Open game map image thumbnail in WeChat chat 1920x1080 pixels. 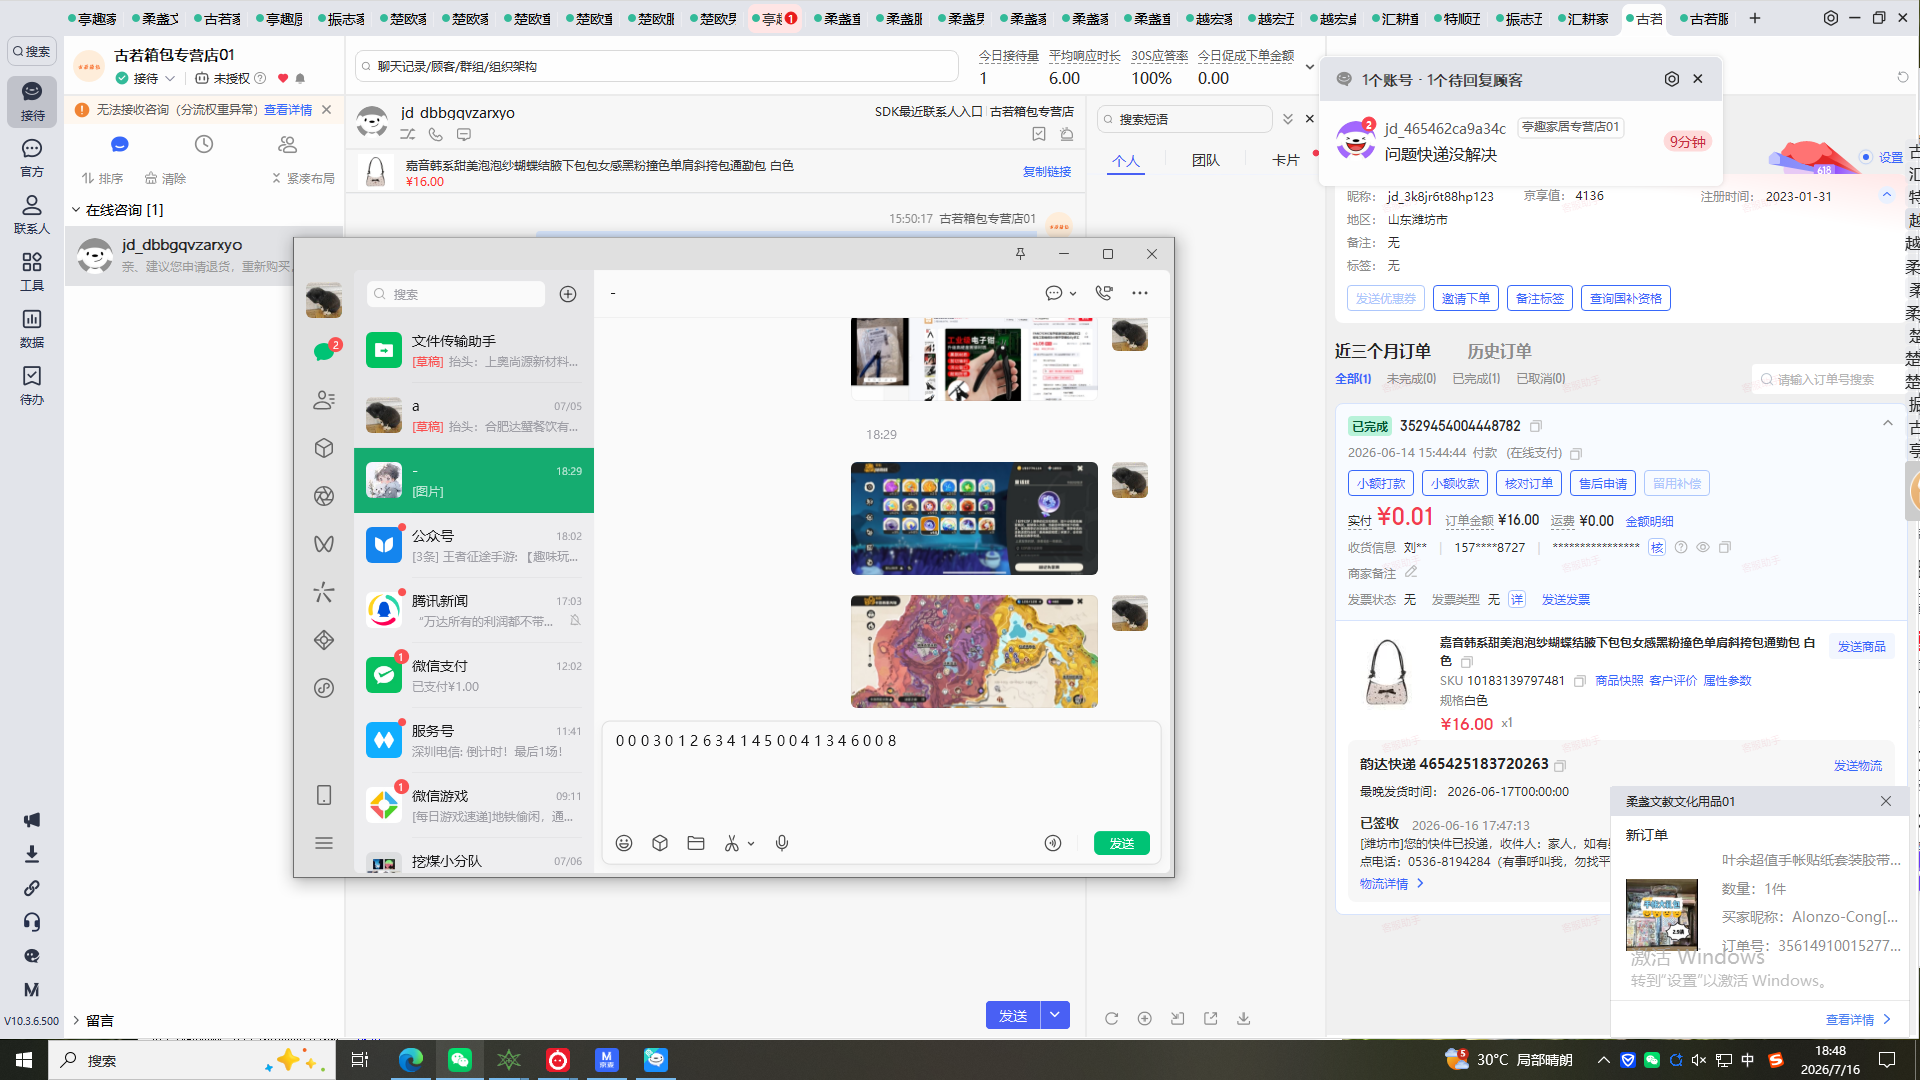(974, 652)
